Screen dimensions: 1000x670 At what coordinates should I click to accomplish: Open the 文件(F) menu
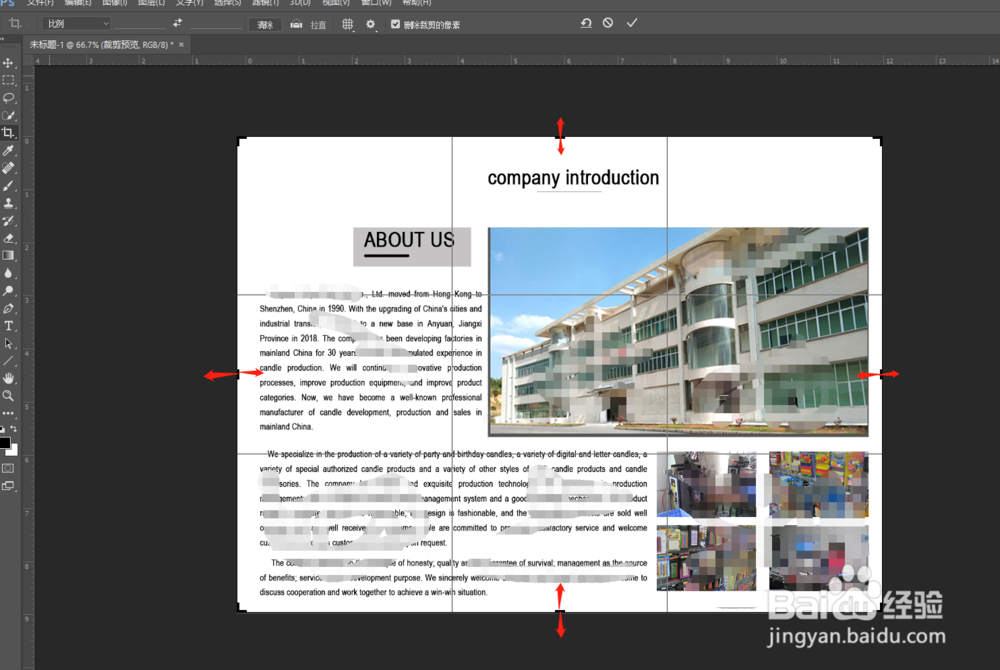pos(41,3)
